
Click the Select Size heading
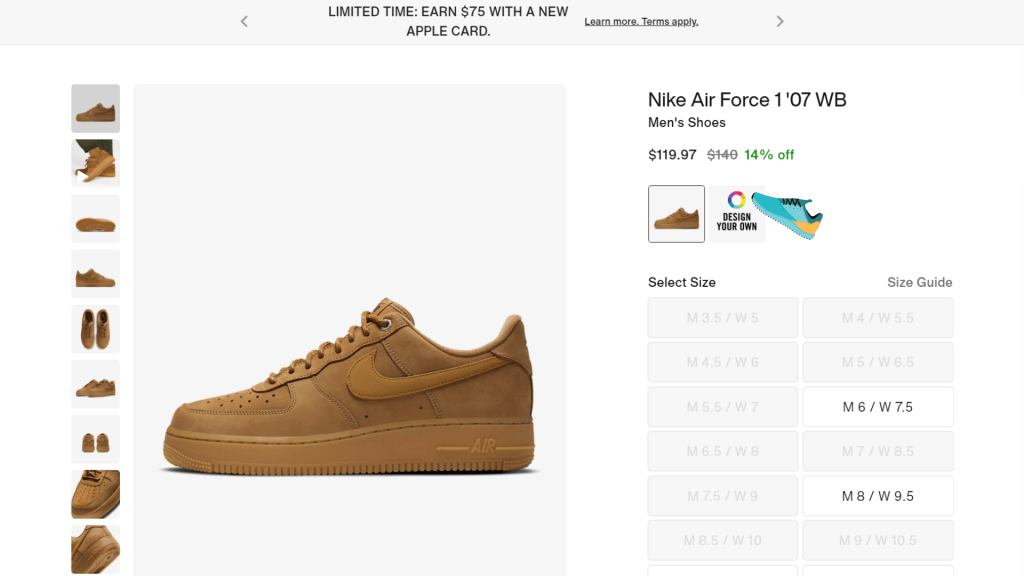pyautogui.click(x=682, y=282)
